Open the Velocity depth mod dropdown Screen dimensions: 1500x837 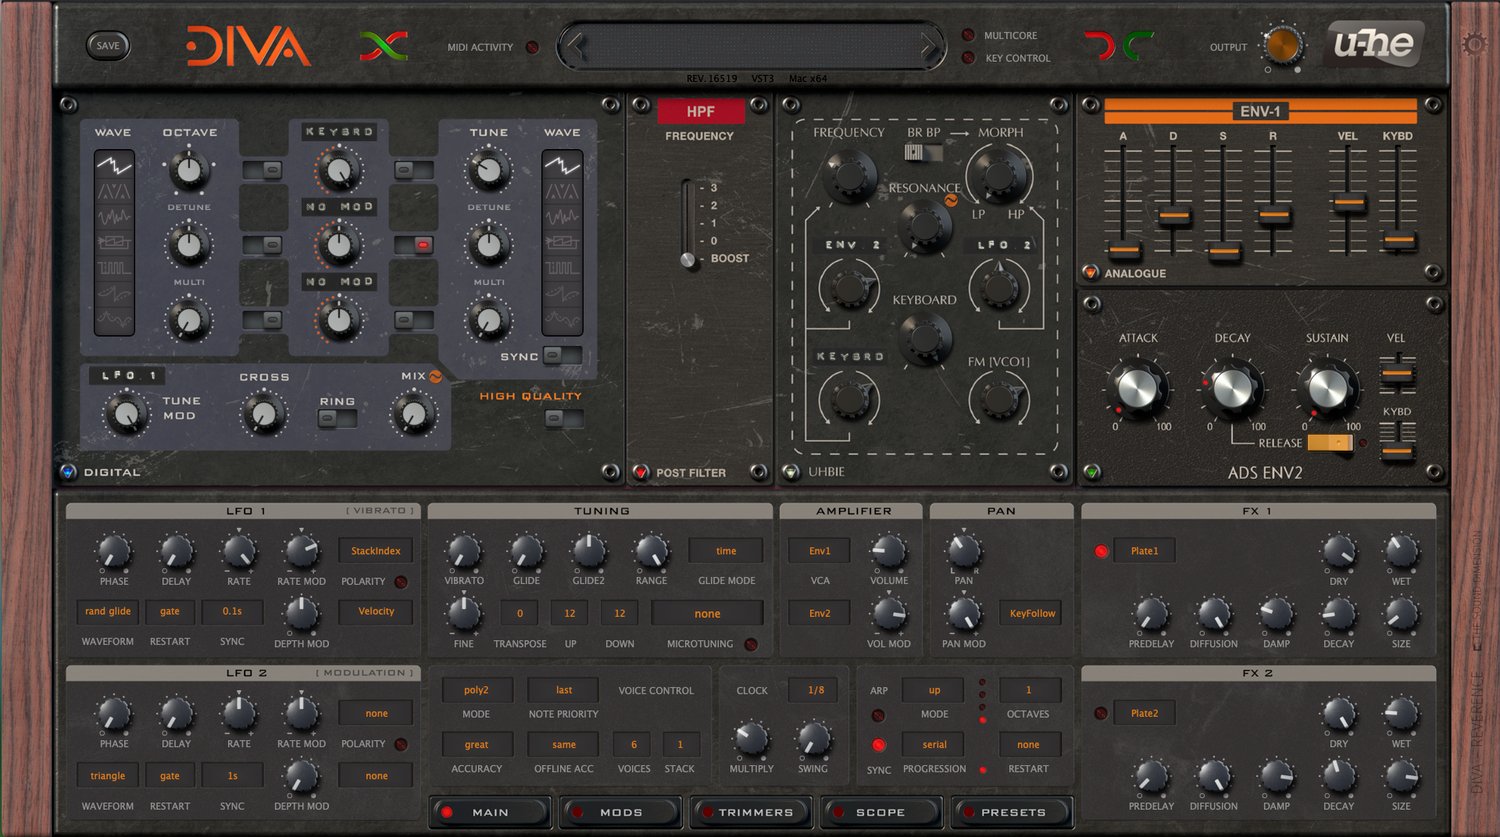[x=376, y=611]
